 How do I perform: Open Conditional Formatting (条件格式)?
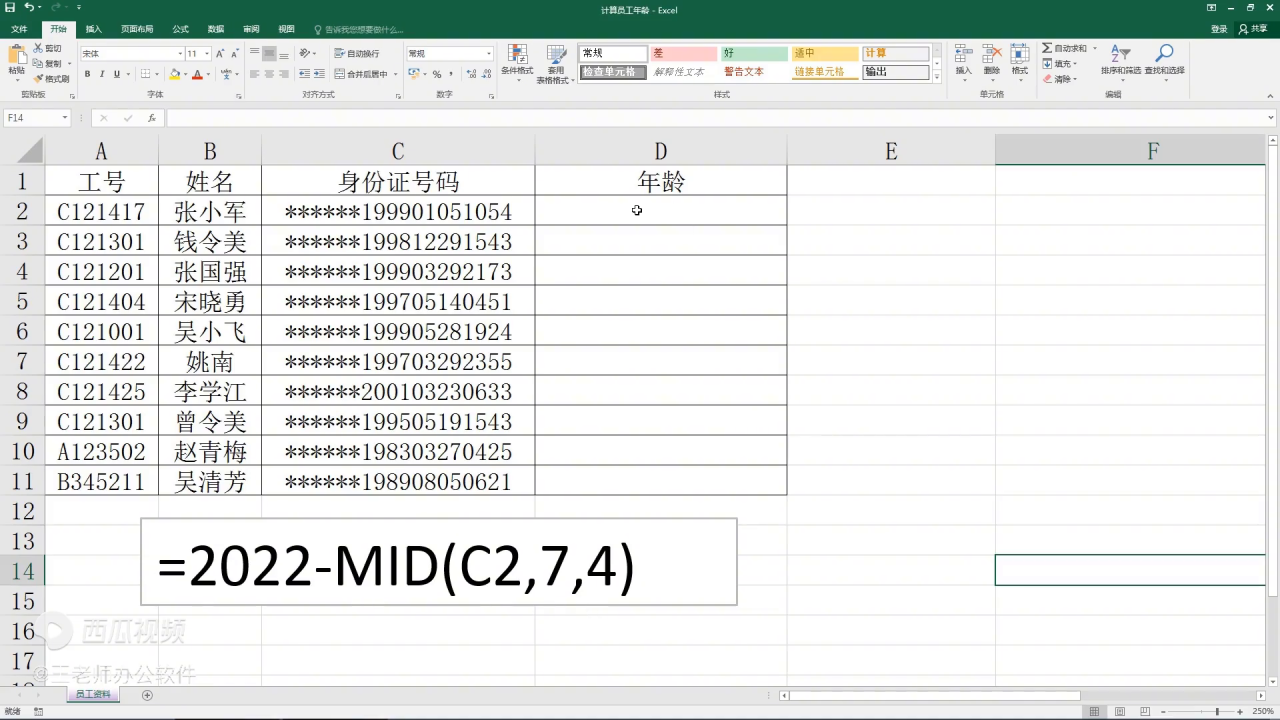tap(517, 62)
